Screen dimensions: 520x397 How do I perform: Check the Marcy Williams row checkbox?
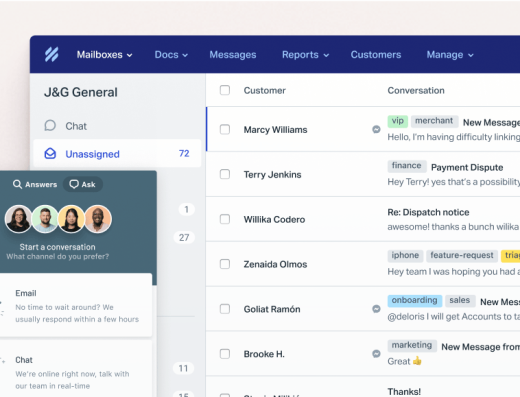coord(225,129)
